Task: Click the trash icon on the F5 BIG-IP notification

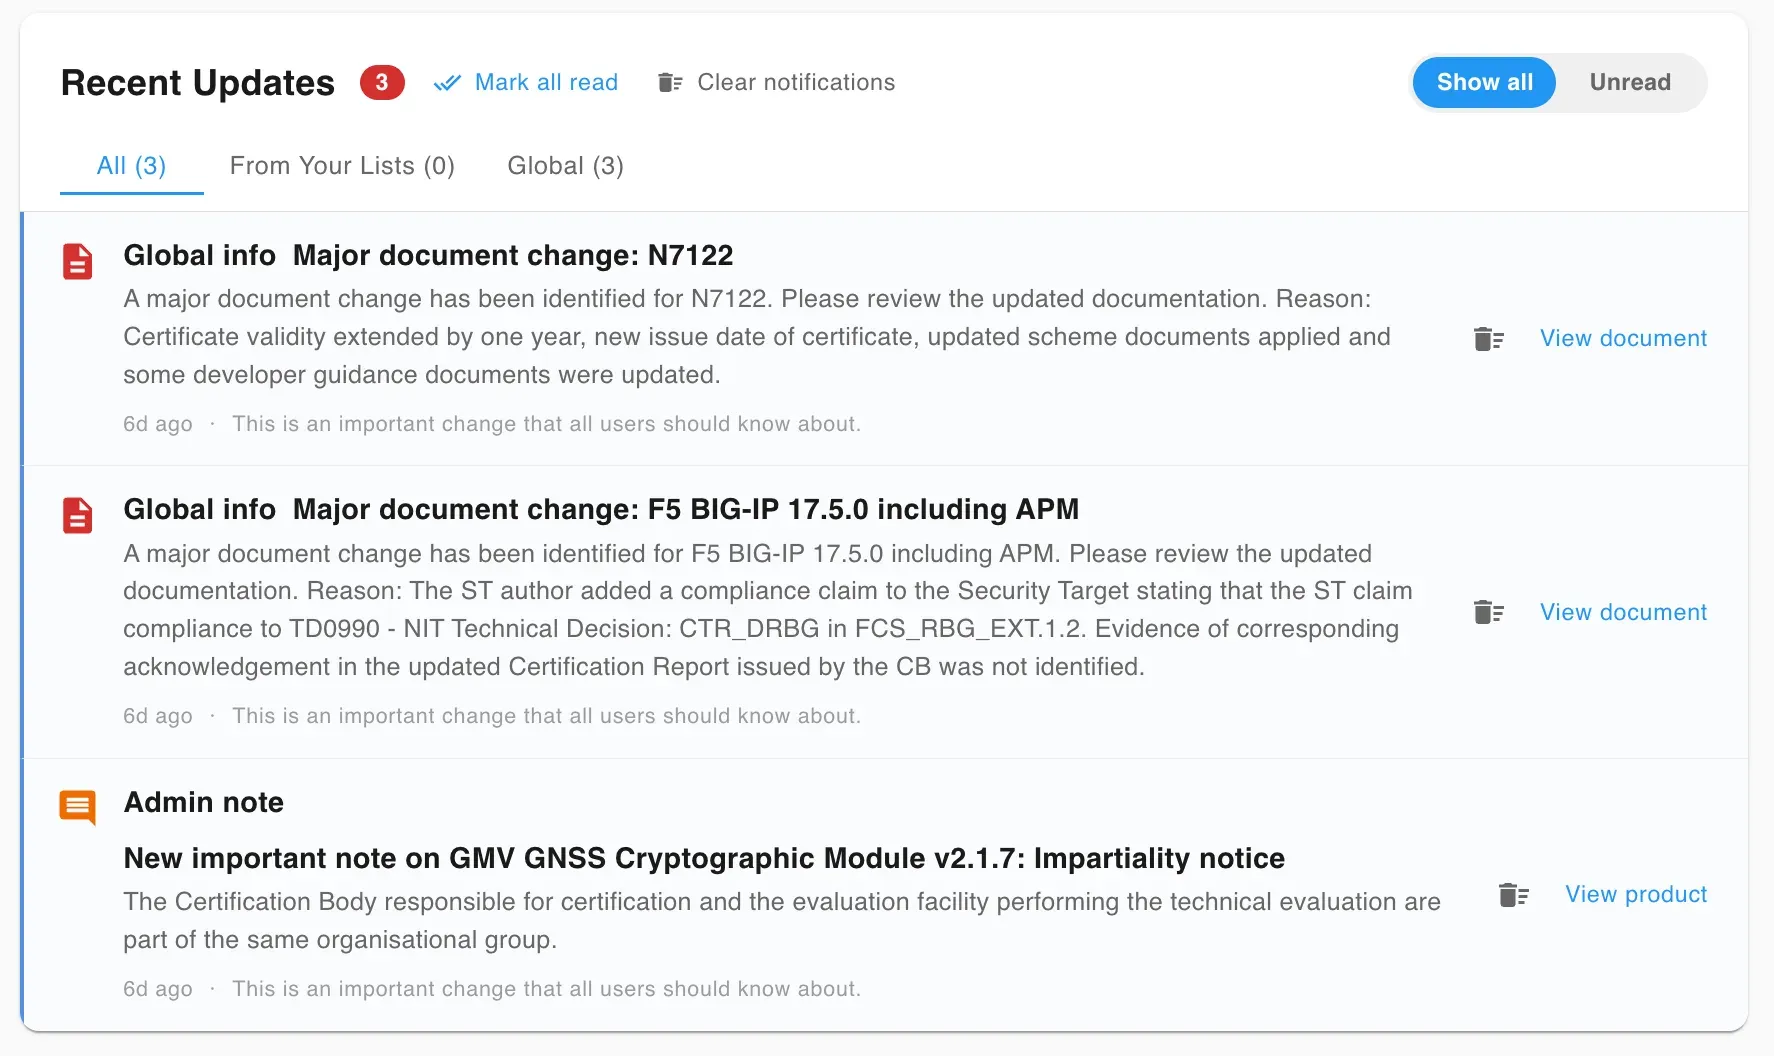Action: [1489, 612]
